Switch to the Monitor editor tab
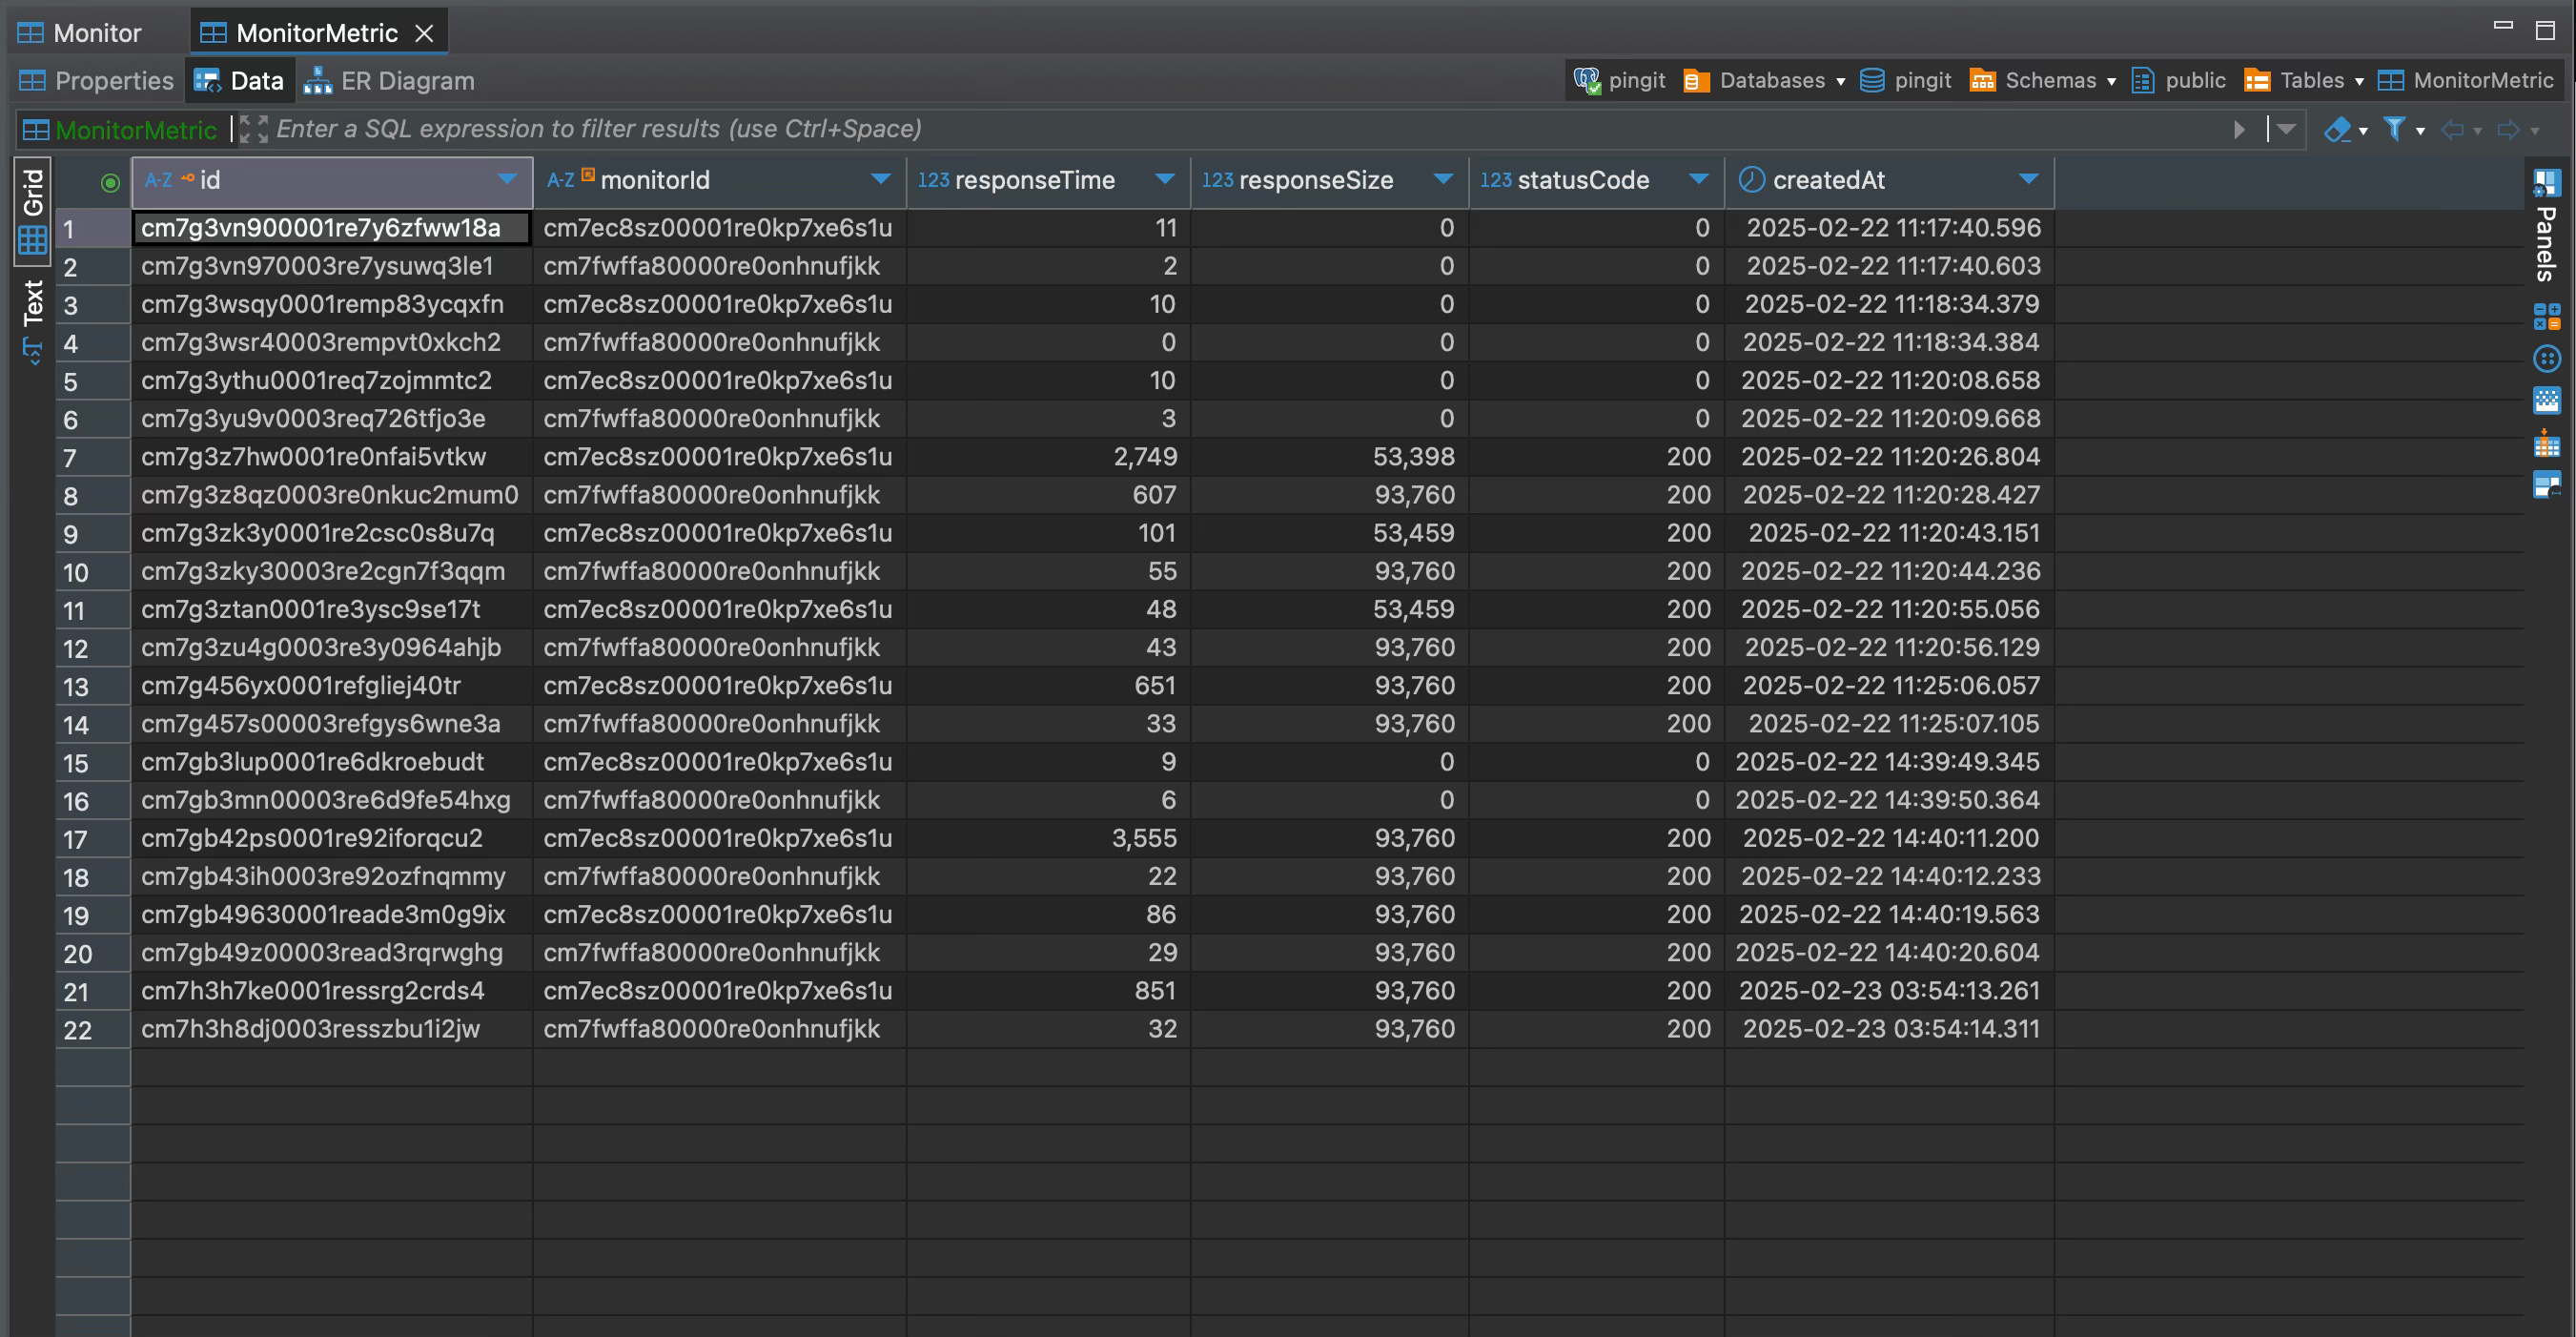 coord(80,33)
